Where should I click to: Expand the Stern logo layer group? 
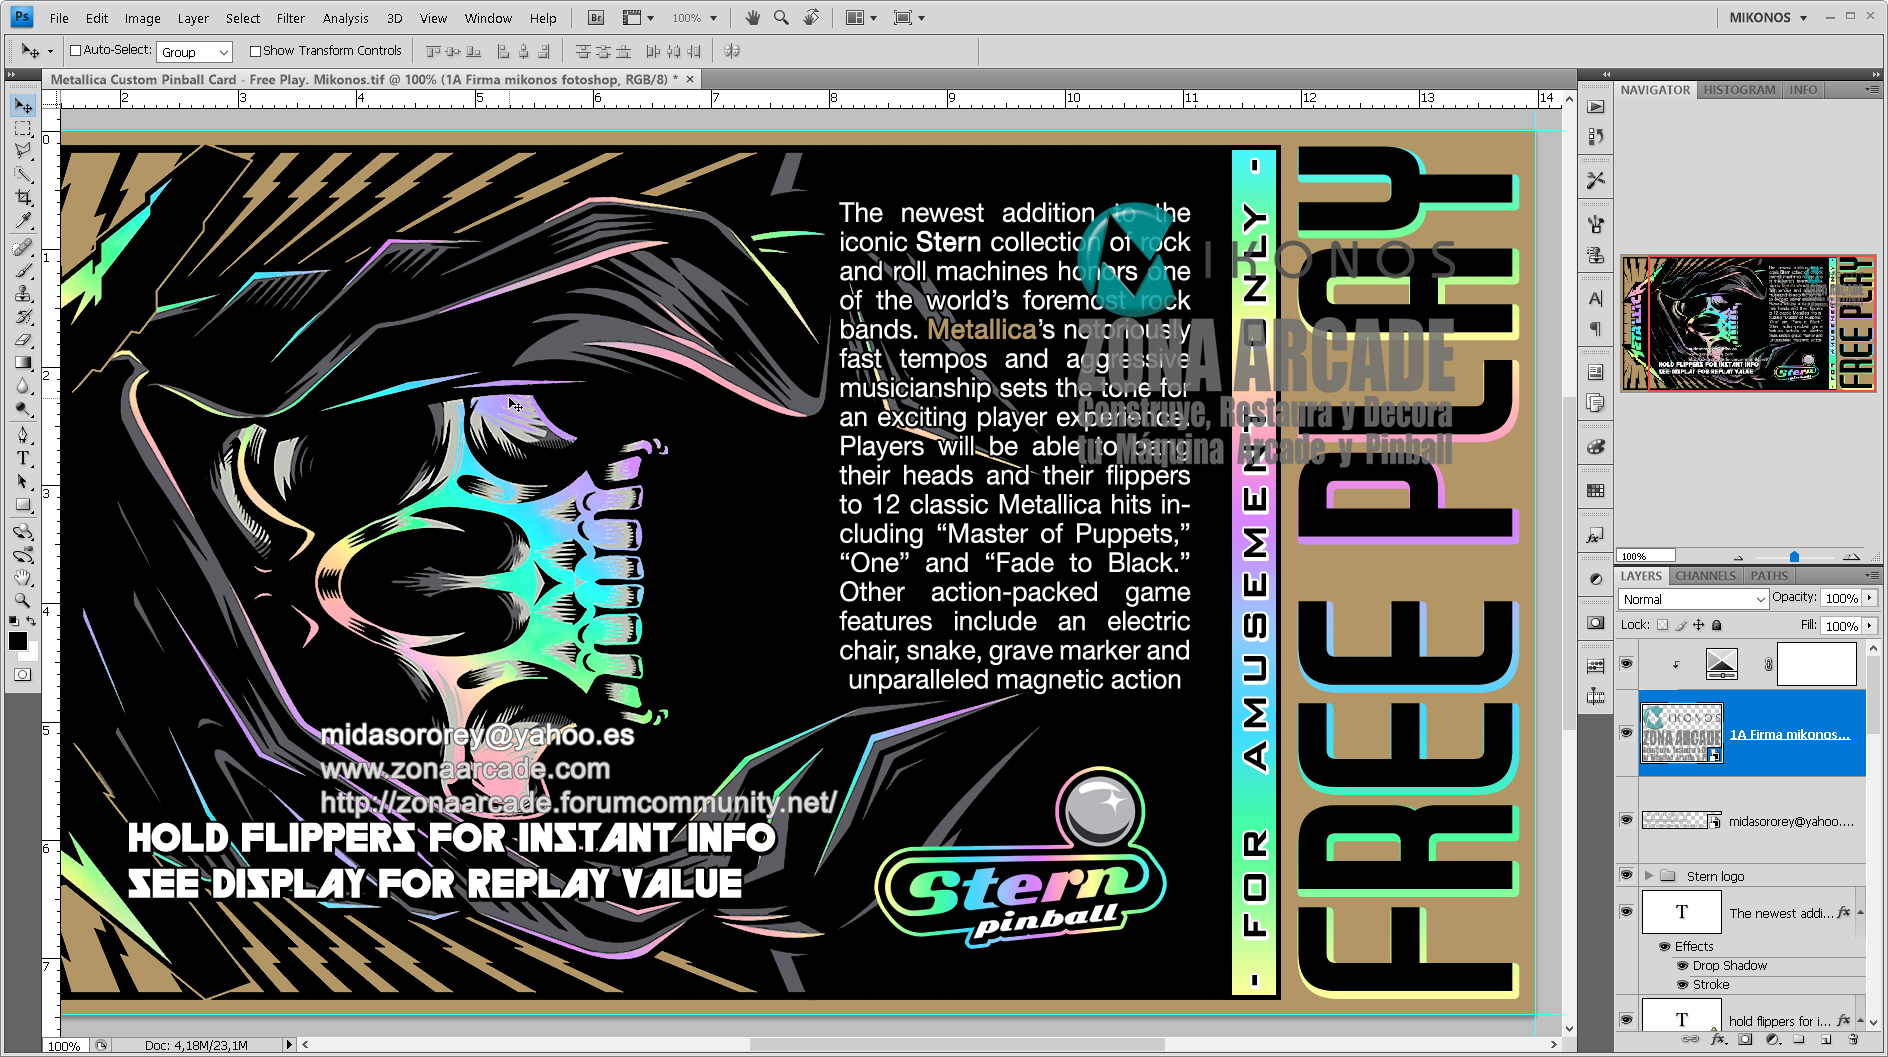click(x=1649, y=876)
